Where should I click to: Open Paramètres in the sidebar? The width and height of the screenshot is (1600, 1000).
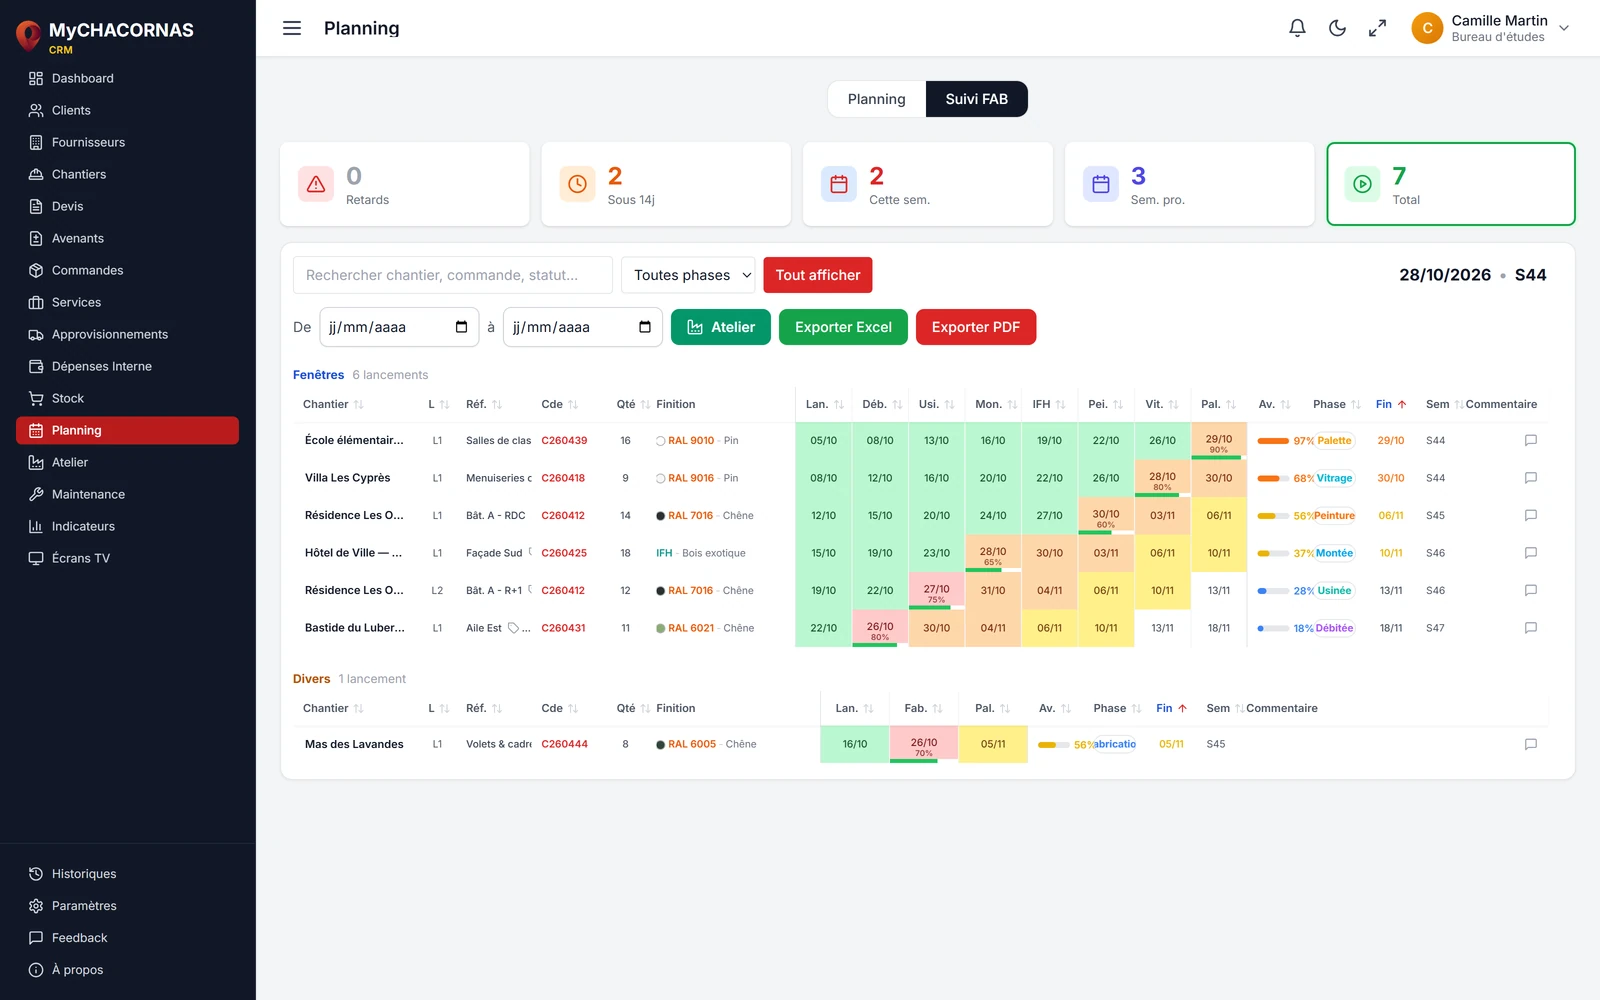128,906
